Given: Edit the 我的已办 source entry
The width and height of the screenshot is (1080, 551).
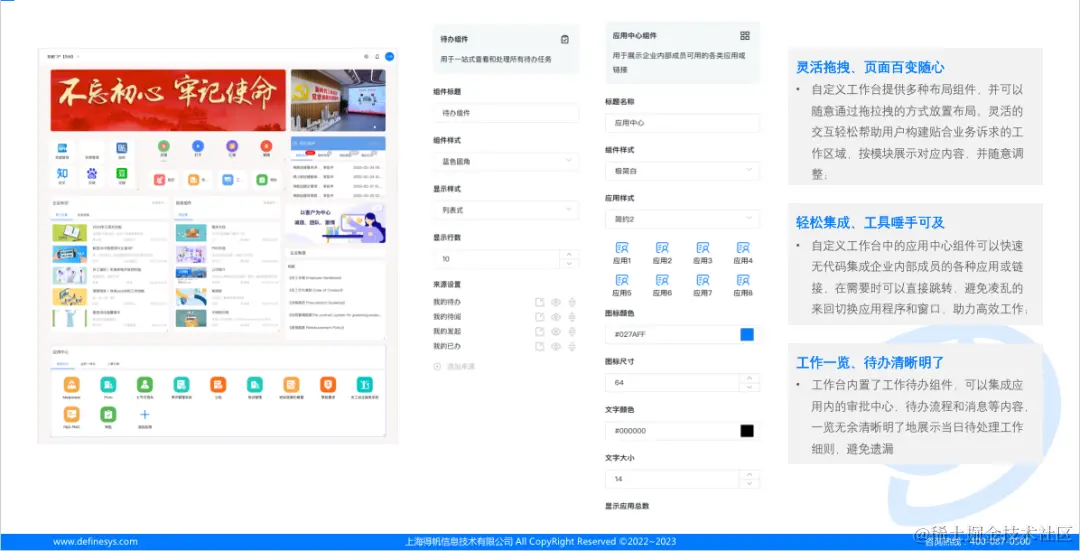Looking at the screenshot, I should 540,346.
